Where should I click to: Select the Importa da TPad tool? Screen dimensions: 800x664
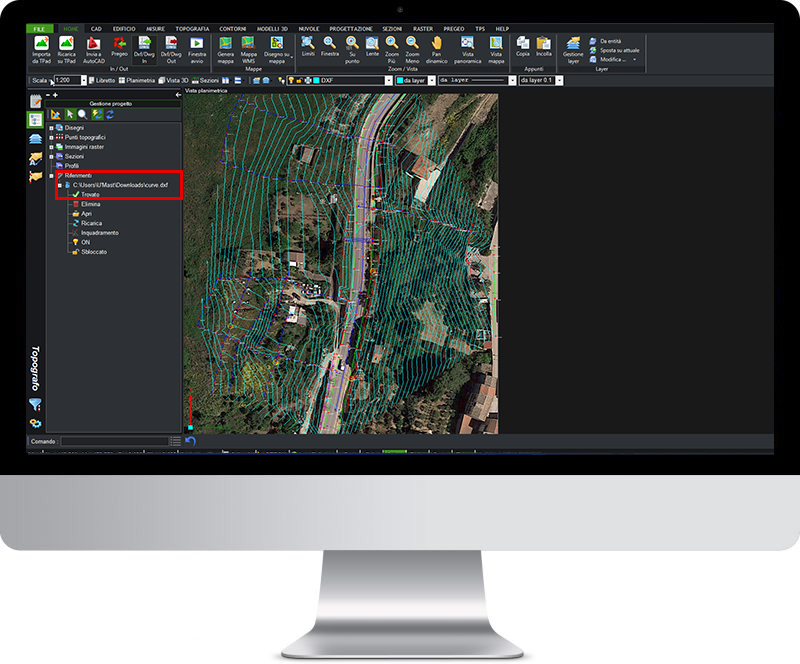[41, 46]
